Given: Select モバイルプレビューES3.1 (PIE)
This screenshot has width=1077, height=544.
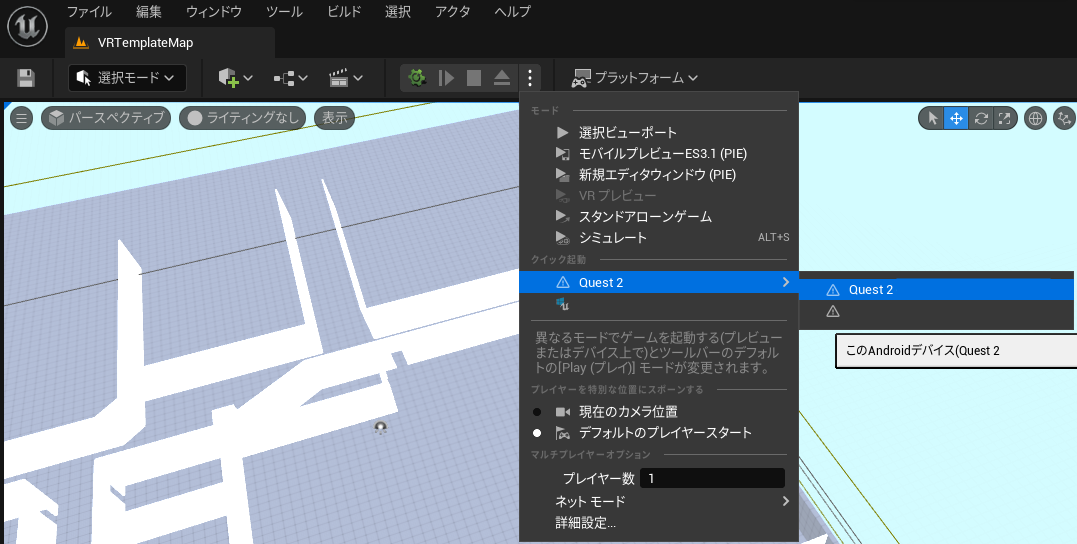Looking at the screenshot, I should pyautogui.click(x=659, y=154).
